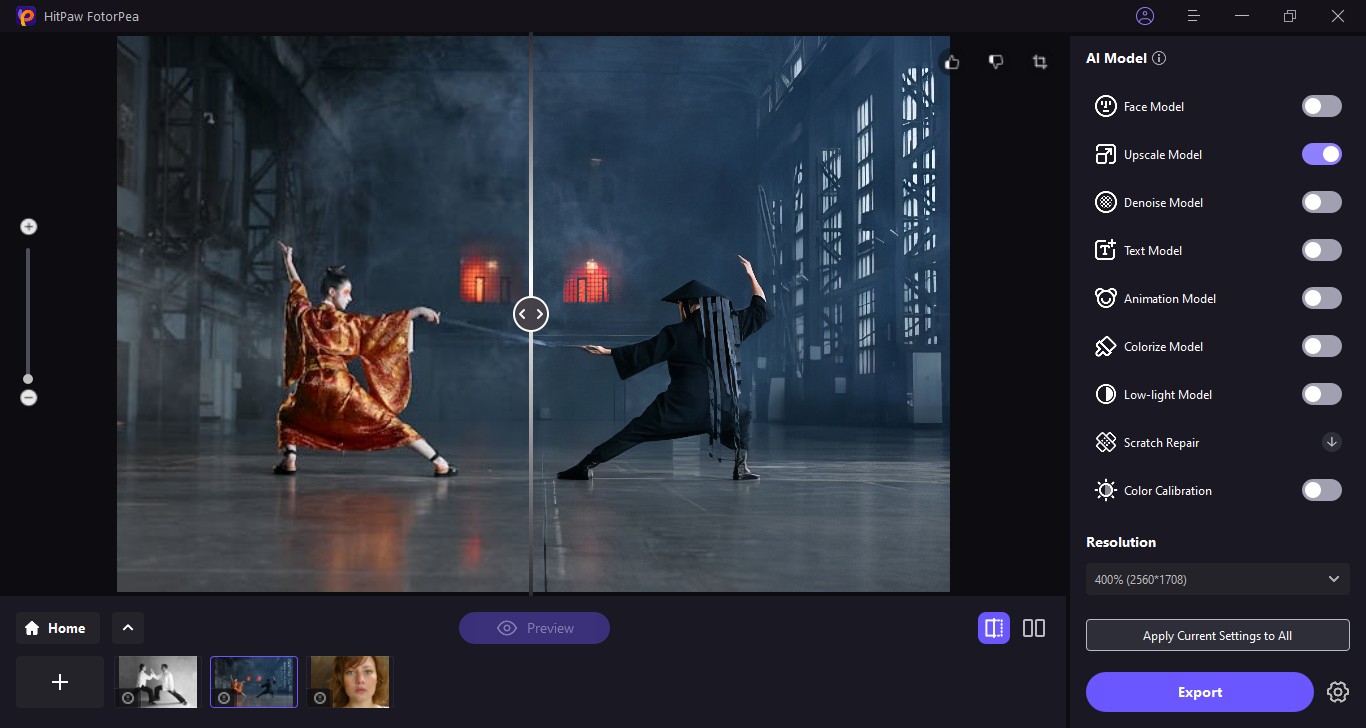Viewport: 1366px width, 728px height.
Task: Switch to side-by-side compare view
Action: click(1034, 628)
